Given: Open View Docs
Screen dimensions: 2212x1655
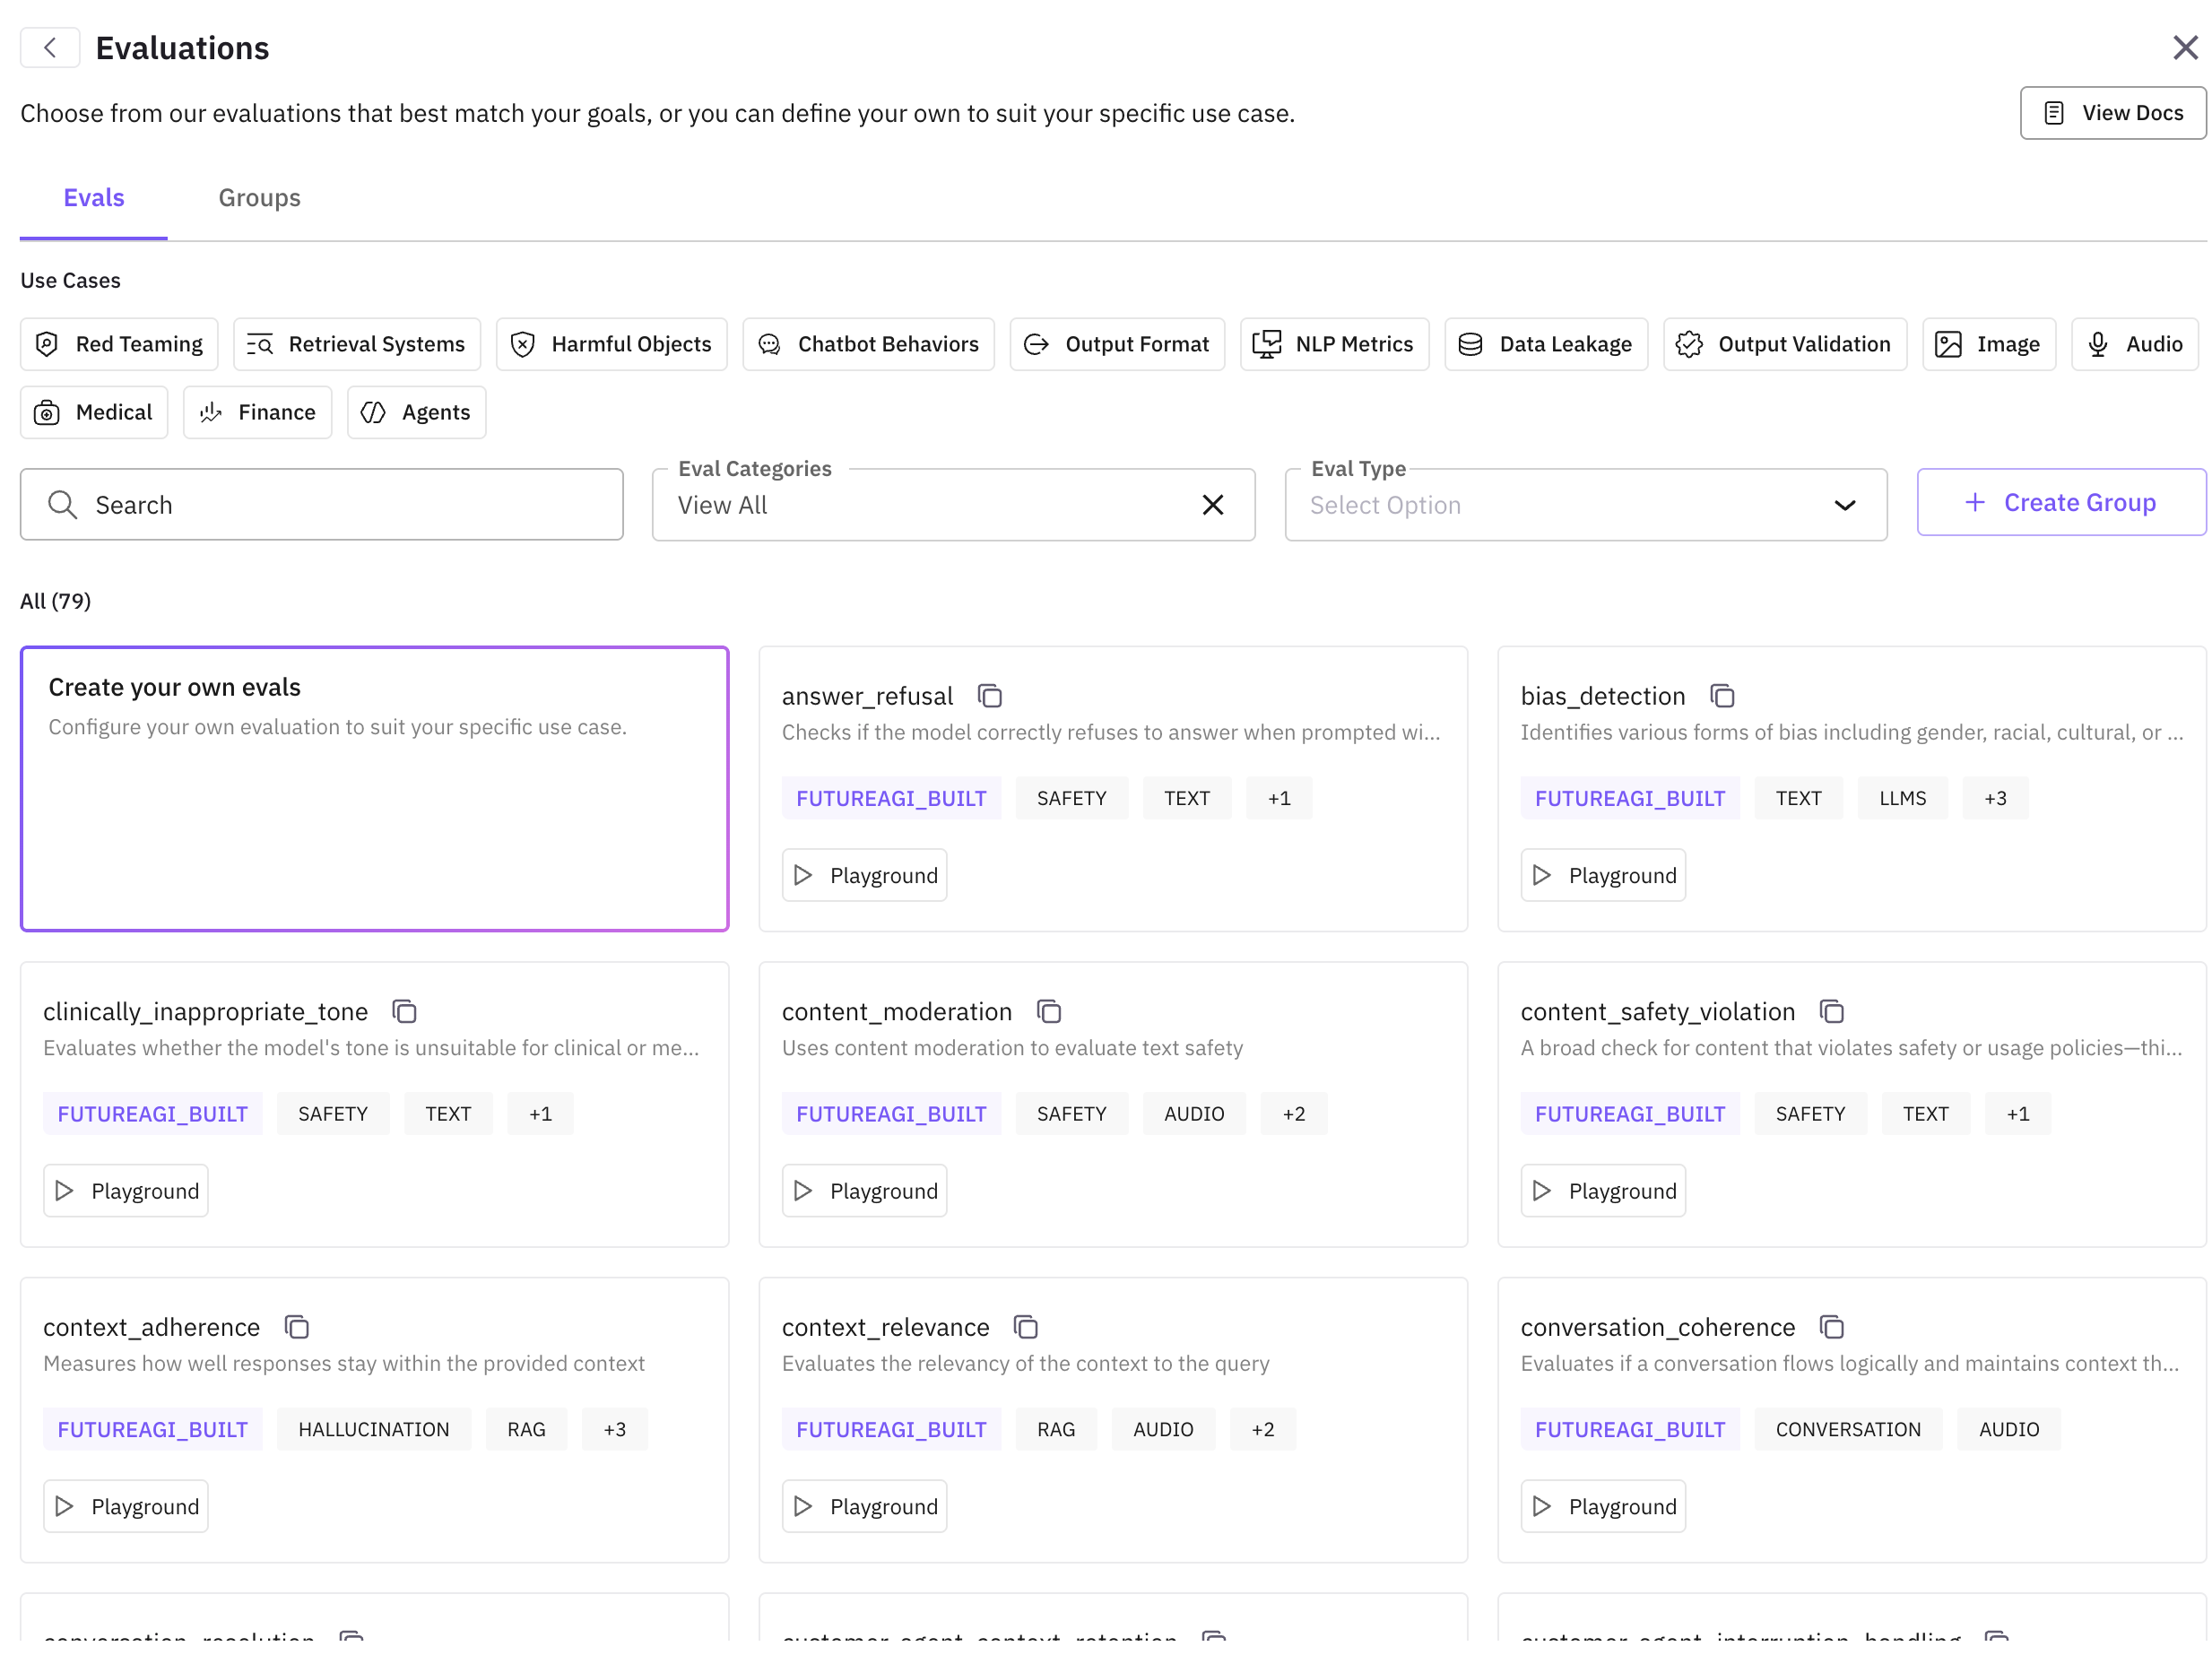Looking at the screenshot, I should 2112,113.
